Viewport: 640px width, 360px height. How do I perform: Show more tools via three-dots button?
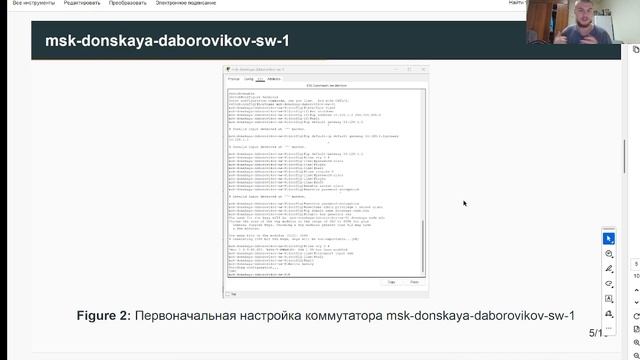(x=609, y=328)
